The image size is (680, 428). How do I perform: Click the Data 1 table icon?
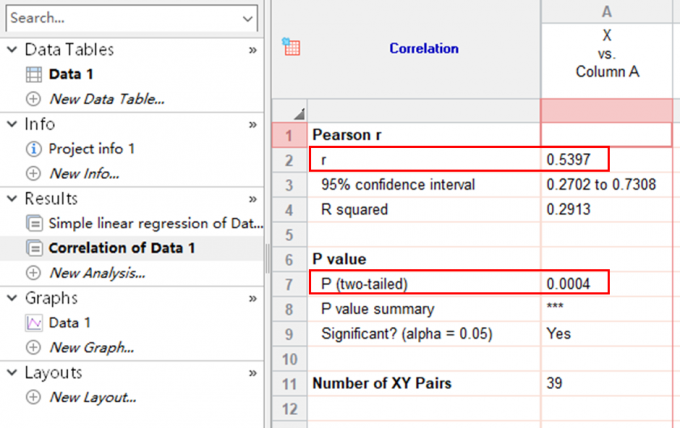point(33,74)
